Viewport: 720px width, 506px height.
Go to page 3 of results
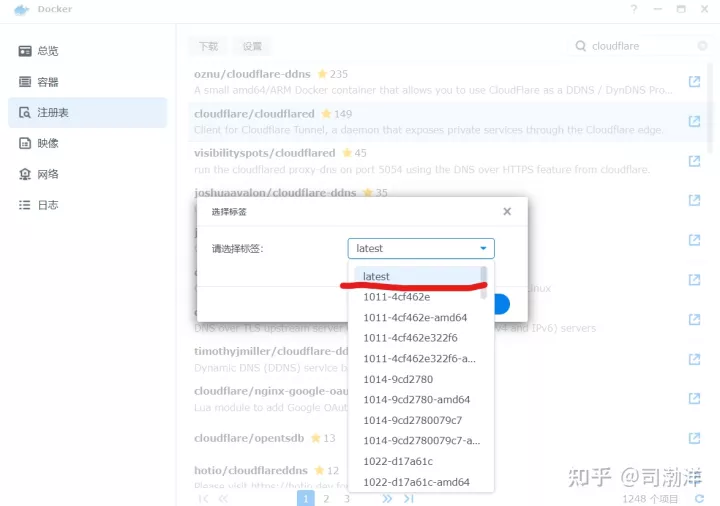click(347, 499)
